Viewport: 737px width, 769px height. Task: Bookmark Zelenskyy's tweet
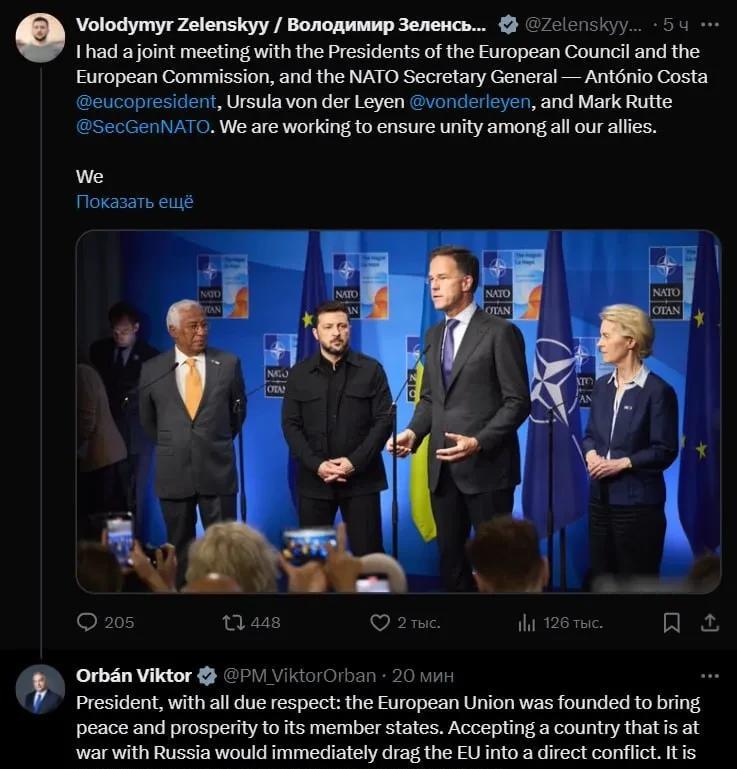(671, 623)
